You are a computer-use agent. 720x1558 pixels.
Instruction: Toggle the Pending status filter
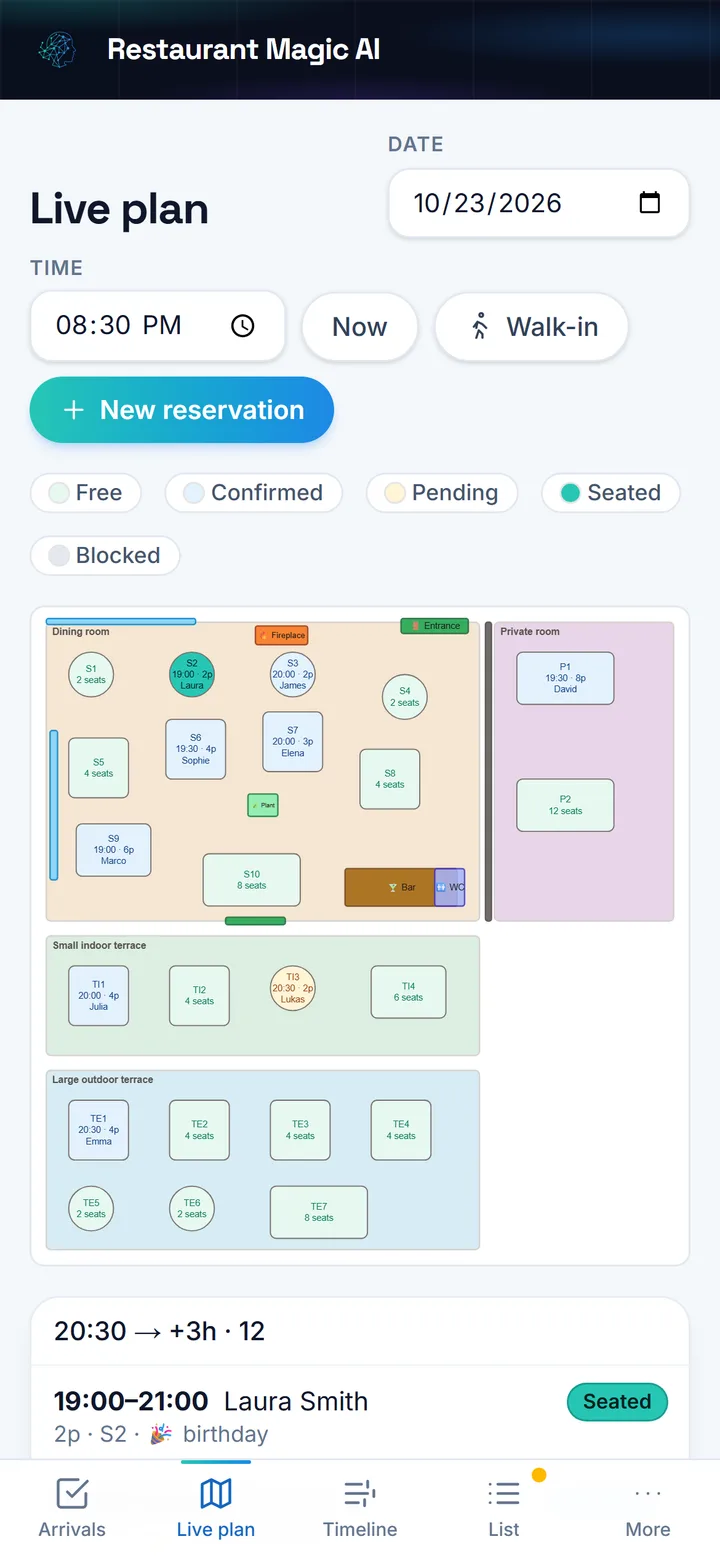(442, 493)
